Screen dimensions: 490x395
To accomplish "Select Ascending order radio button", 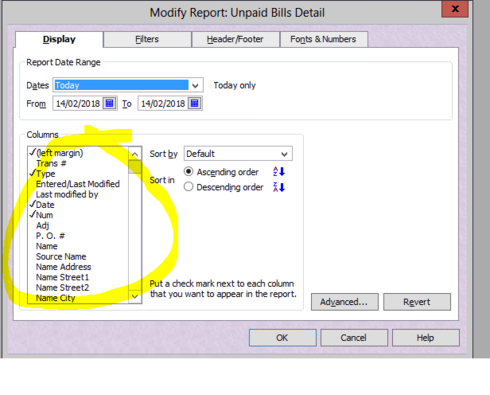I will click(188, 172).
